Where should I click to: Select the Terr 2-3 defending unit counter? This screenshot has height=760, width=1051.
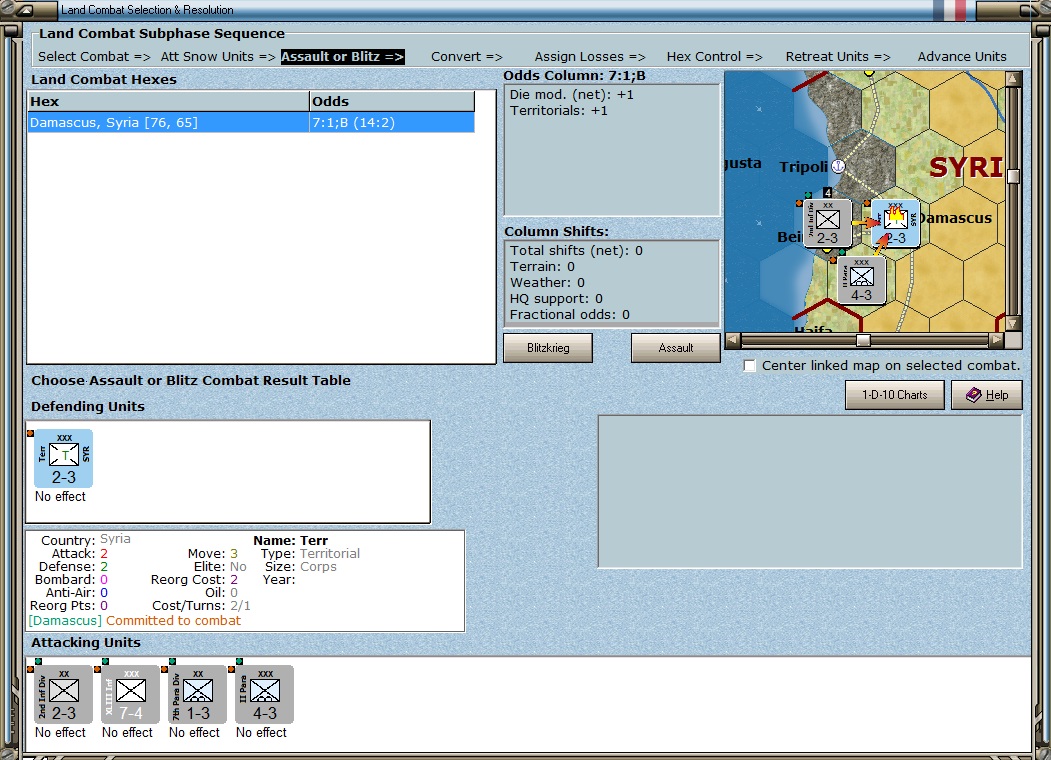click(64, 458)
